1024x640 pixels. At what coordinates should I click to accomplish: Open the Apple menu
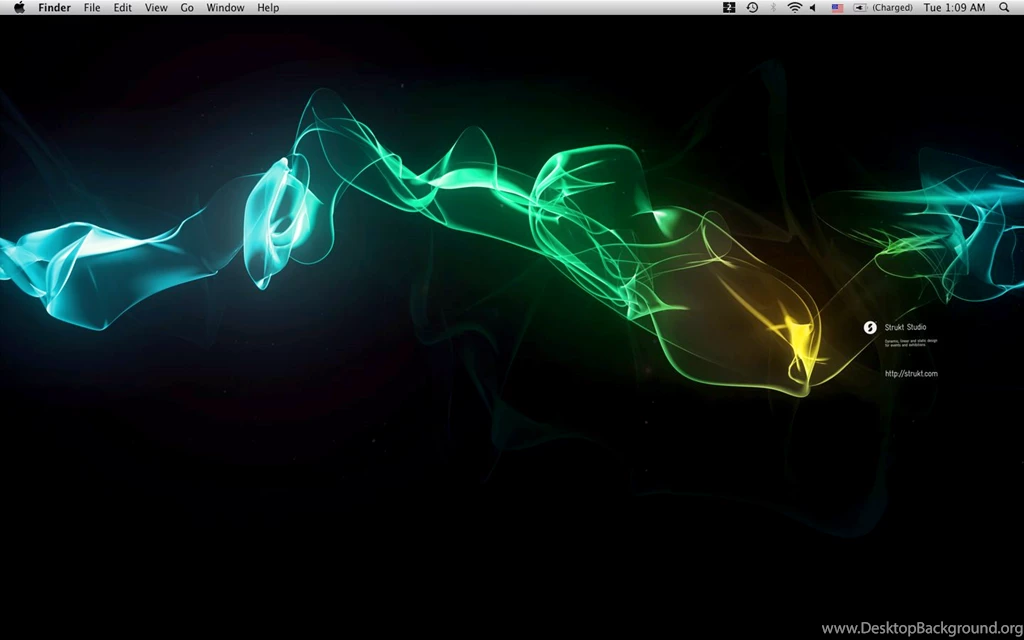click(19, 7)
